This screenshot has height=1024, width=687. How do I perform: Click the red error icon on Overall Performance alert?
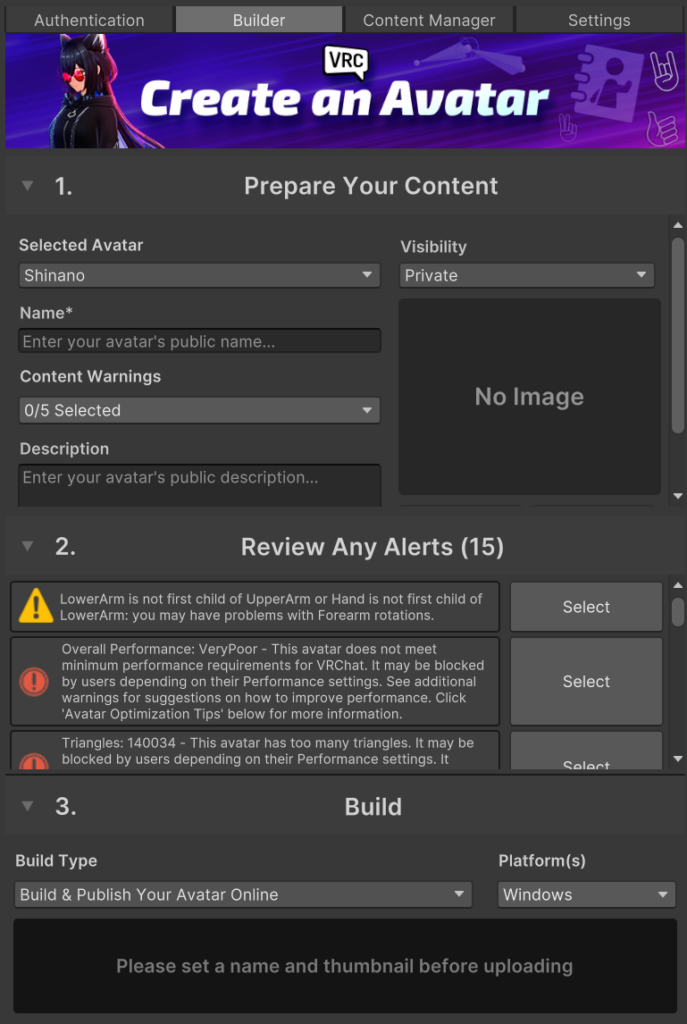[x=34, y=681]
